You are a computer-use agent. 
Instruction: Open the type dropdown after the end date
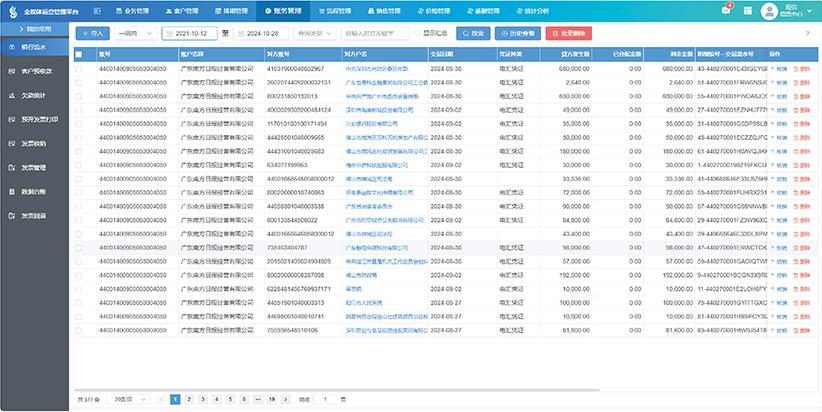[315, 34]
